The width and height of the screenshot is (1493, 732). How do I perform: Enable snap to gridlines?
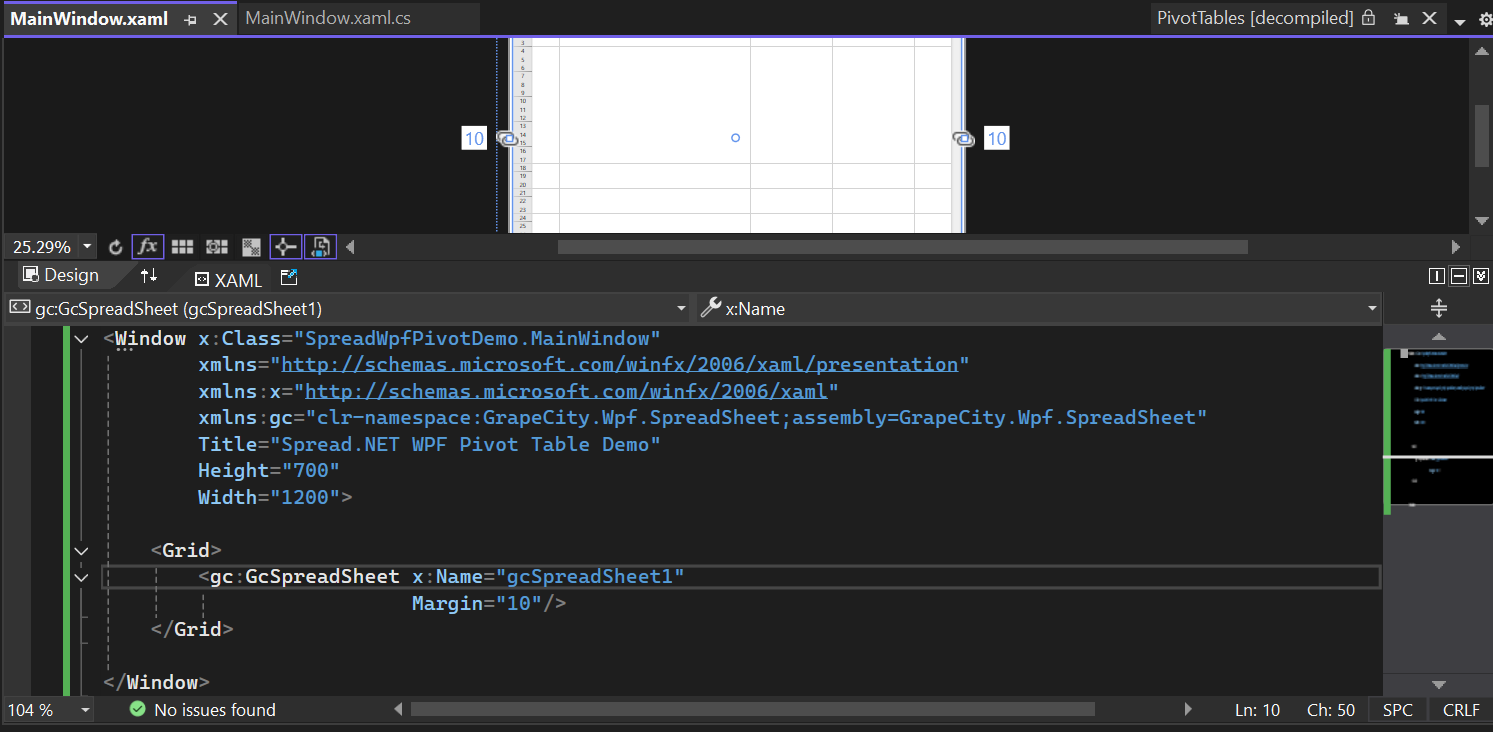(217, 247)
